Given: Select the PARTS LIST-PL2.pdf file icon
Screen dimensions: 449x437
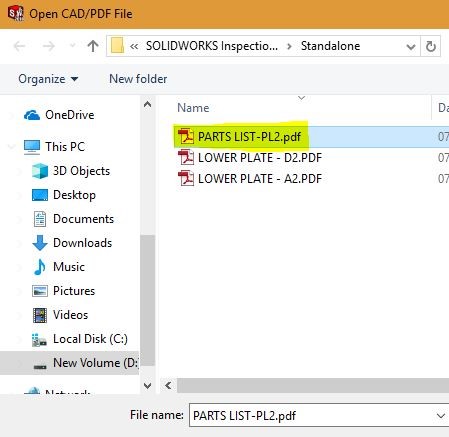Looking at the screenshot, I should (x=186, y=136).
